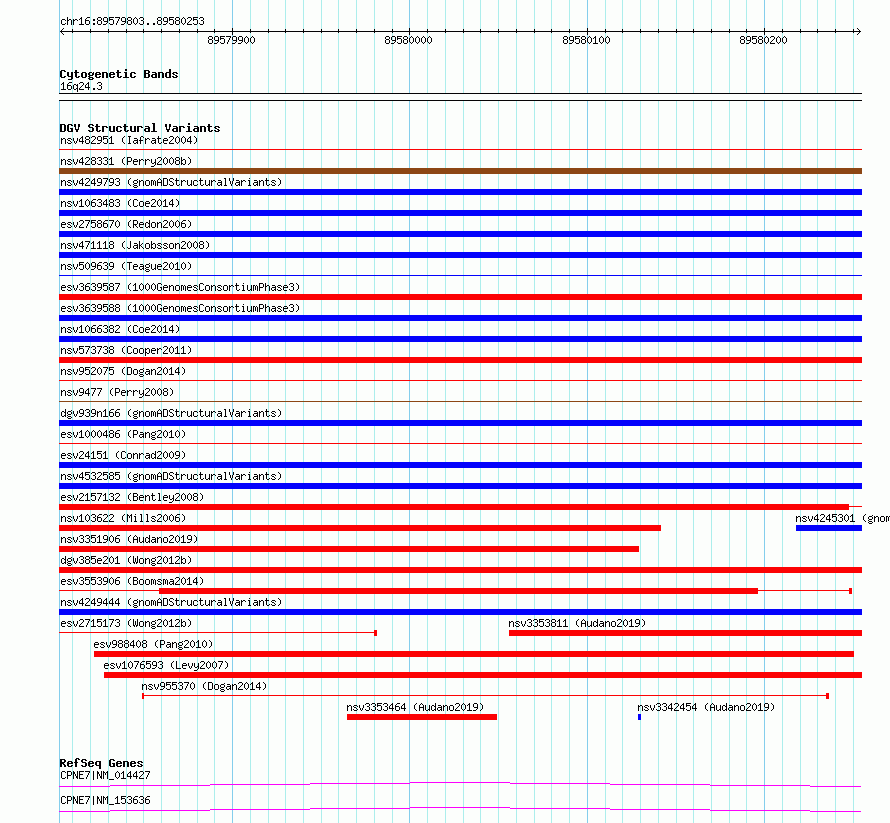Select nsv4532585 (gnomADStructuralVariants) label
The width and height of the screenshot is (890, 823).
coord(171,476)
